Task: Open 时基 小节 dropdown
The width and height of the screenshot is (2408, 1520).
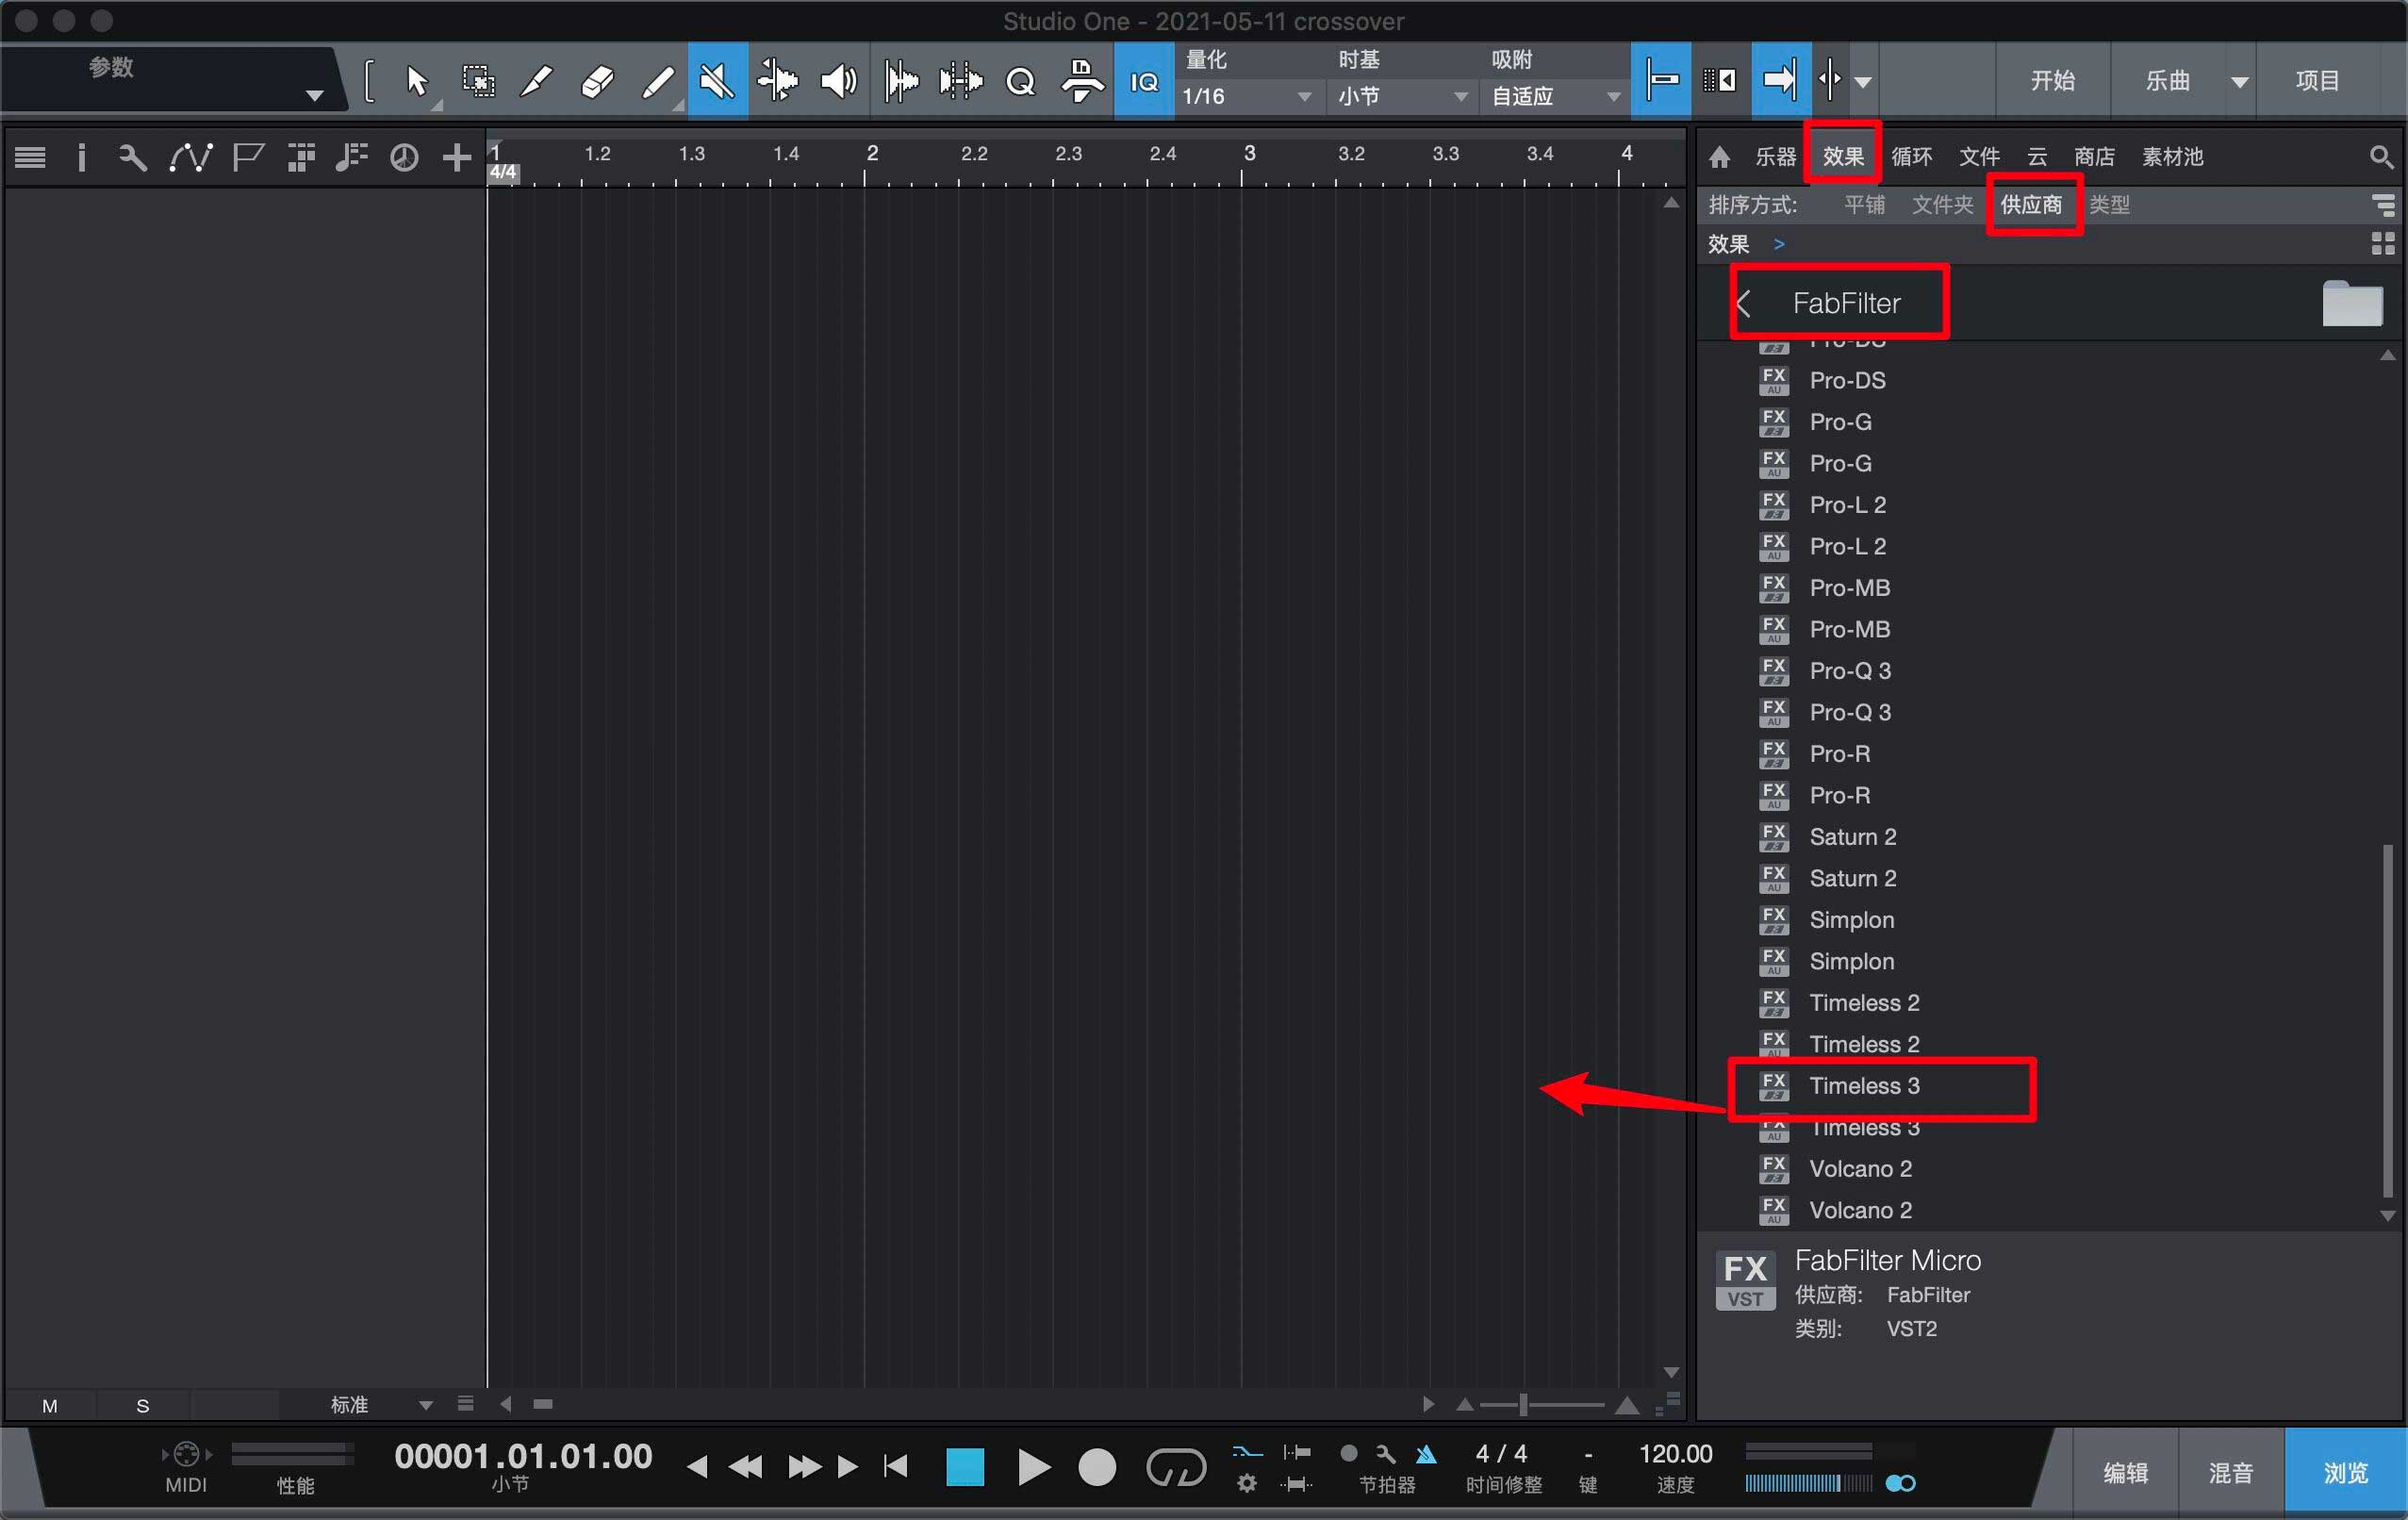Action: (1402, 96)
